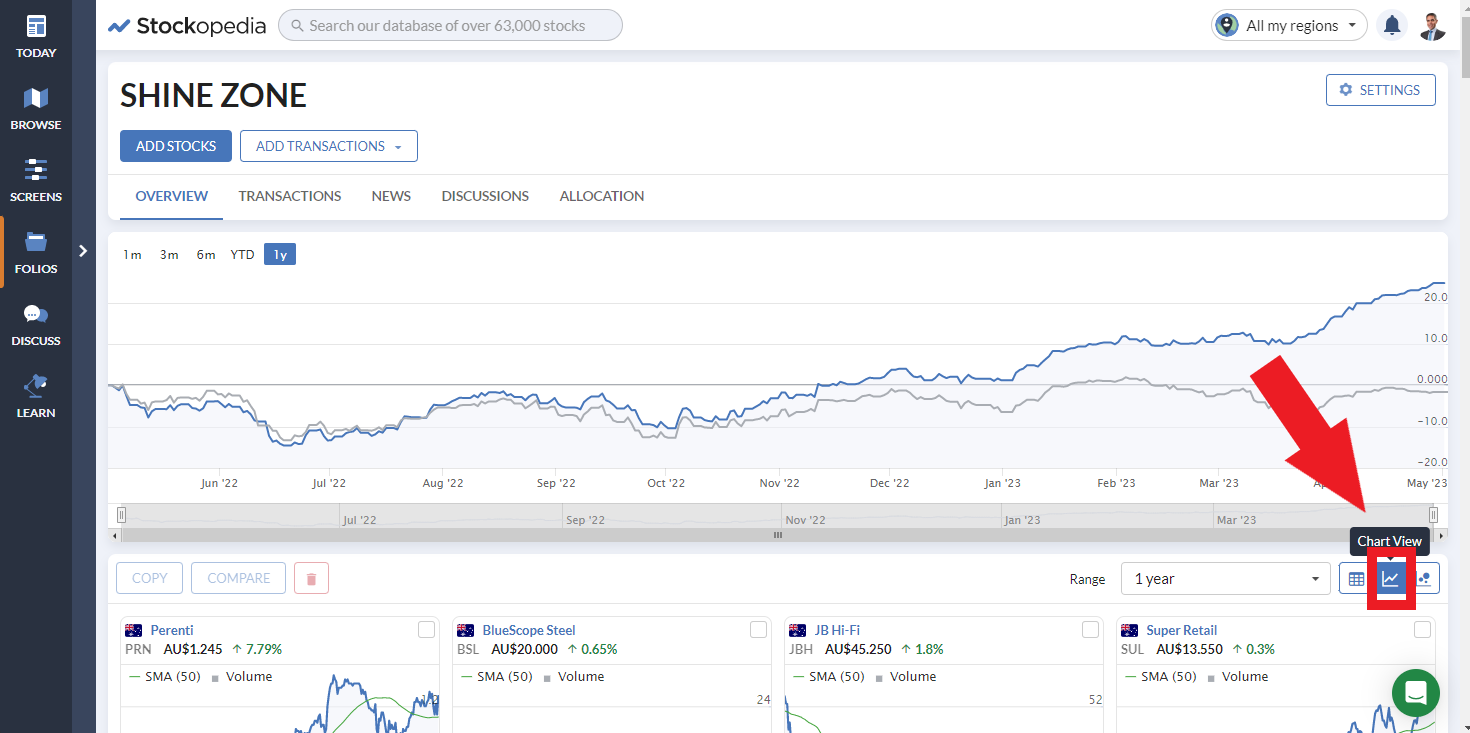Click the Stockopedia logo

click(187, 26)
